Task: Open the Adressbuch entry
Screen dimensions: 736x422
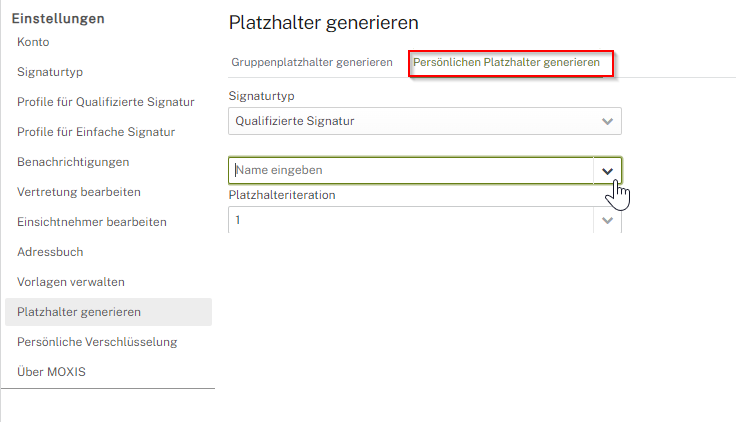Action: point(50,252)
